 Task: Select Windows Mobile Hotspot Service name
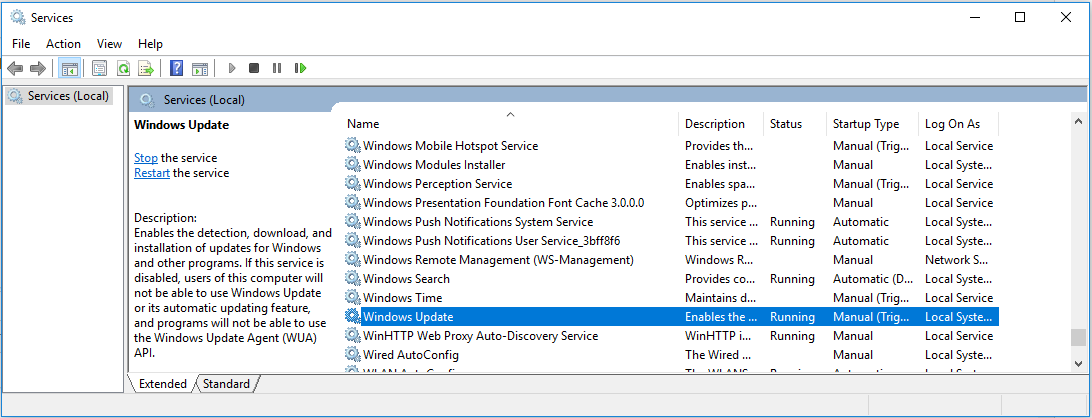click(x=451, y=146)
